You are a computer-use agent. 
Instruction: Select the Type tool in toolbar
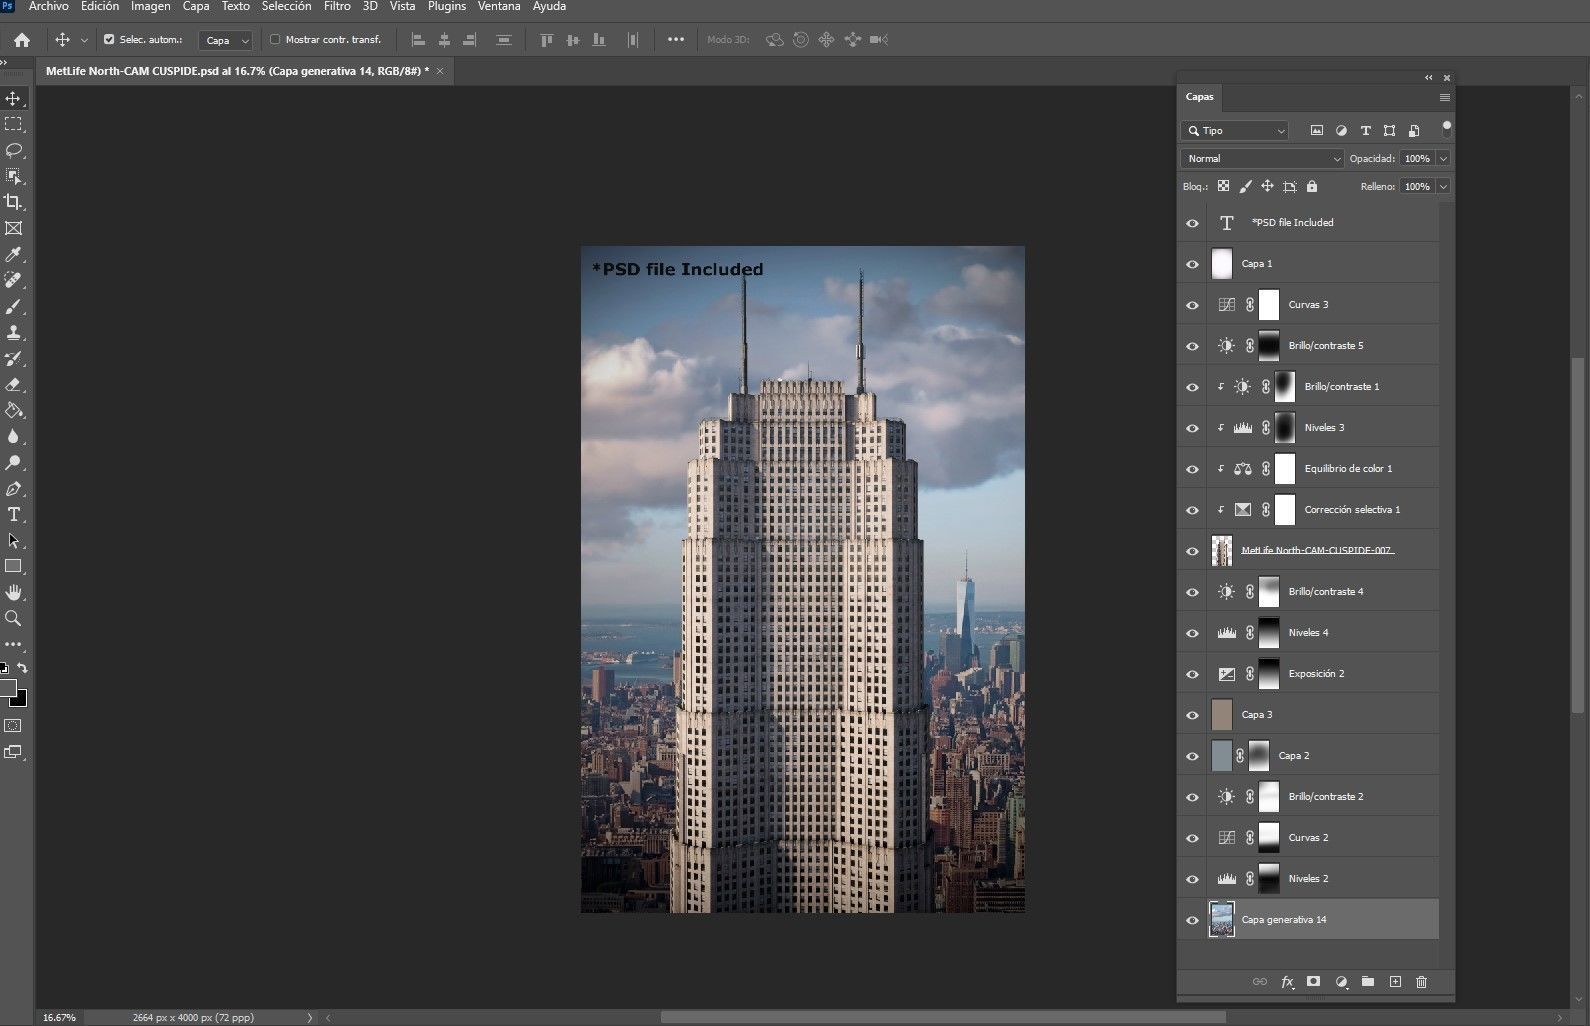click(13, 515)
